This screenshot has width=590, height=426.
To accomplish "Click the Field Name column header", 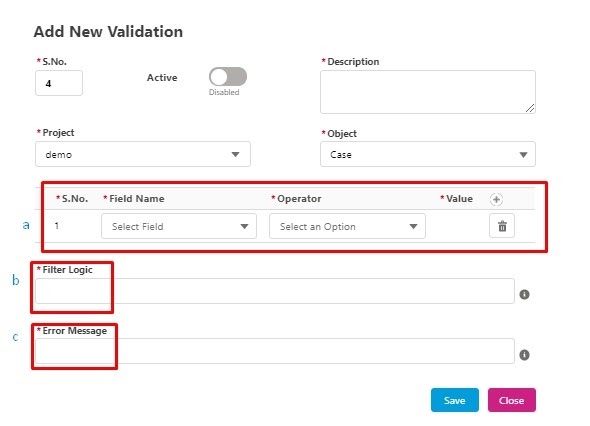I will click(134, 199).
